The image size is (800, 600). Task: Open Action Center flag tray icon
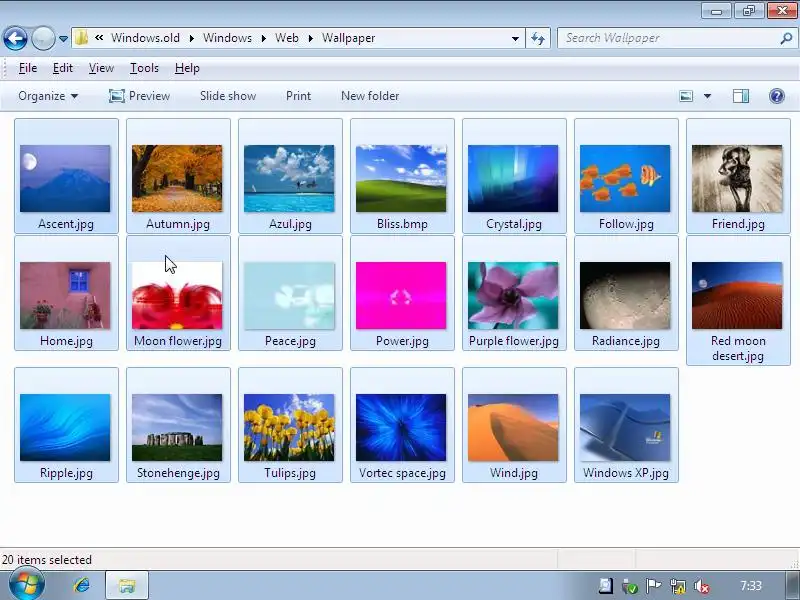[x=653, y=586]
